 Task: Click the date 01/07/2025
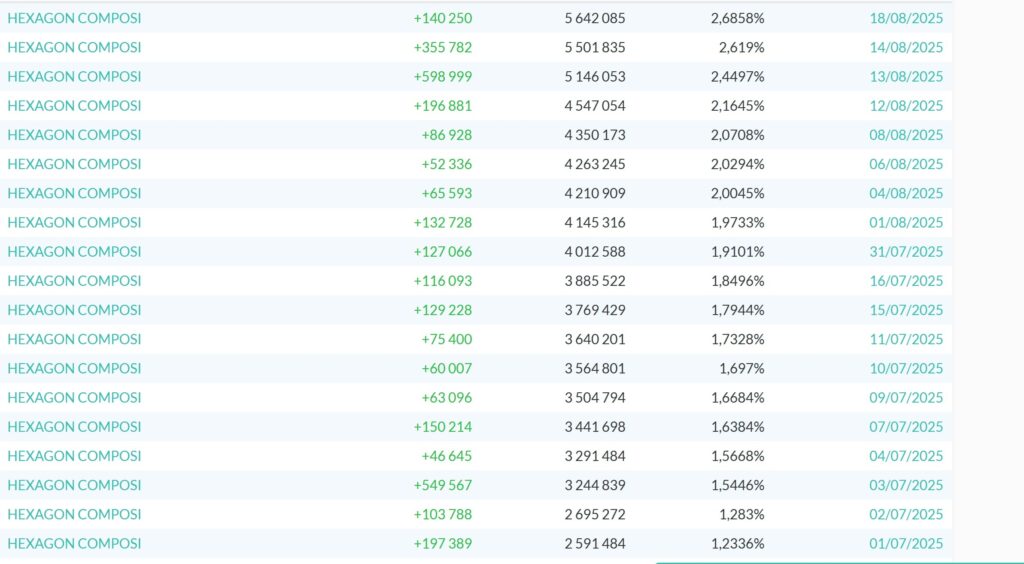pyautogui.click(x=906, y=543)
